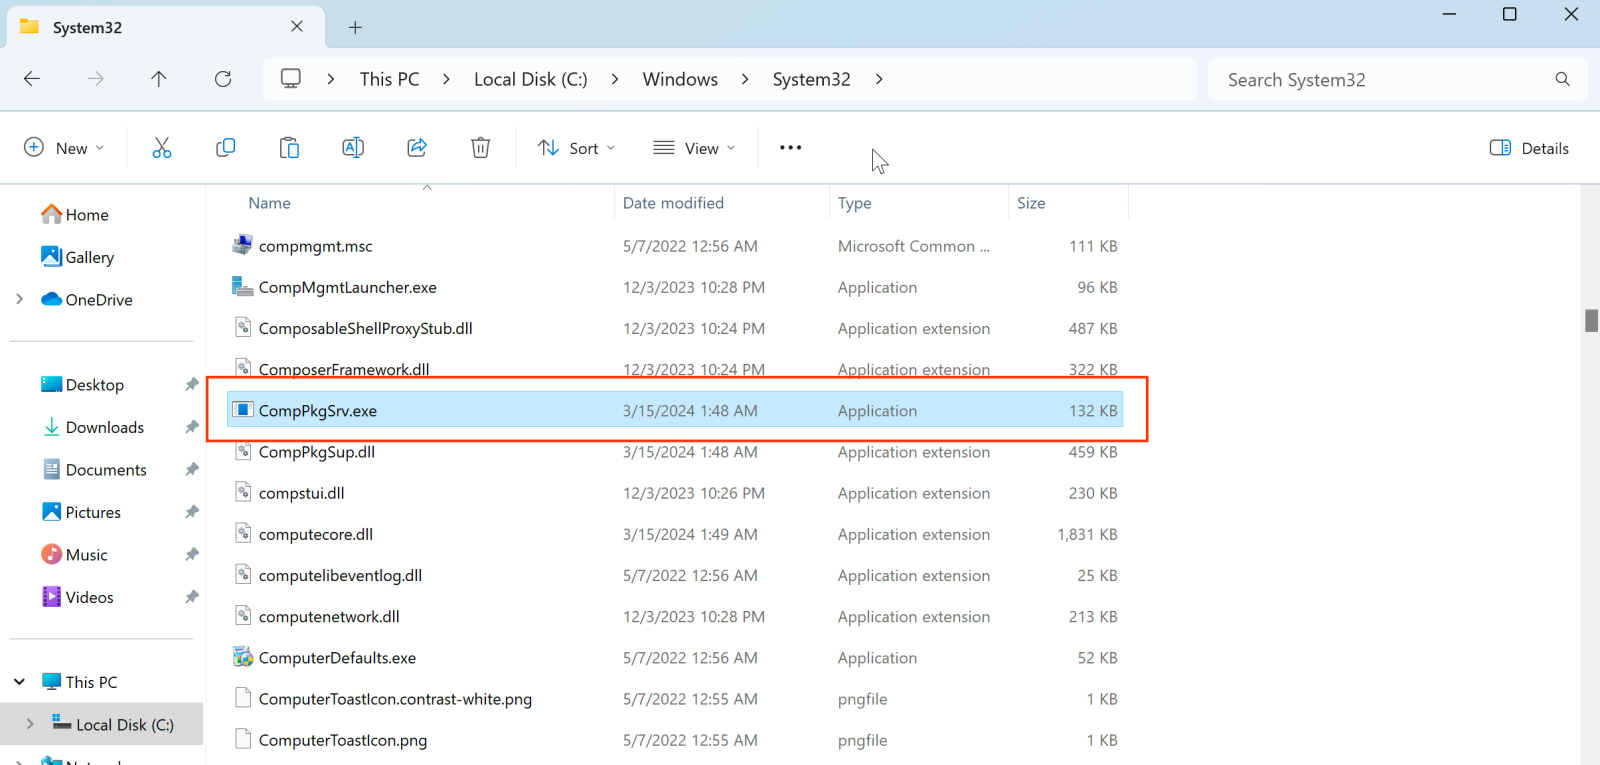Navigate back to previous folder
This screenshot has width=1600, height=765.
pyautogui.click(x=32, y=79)
